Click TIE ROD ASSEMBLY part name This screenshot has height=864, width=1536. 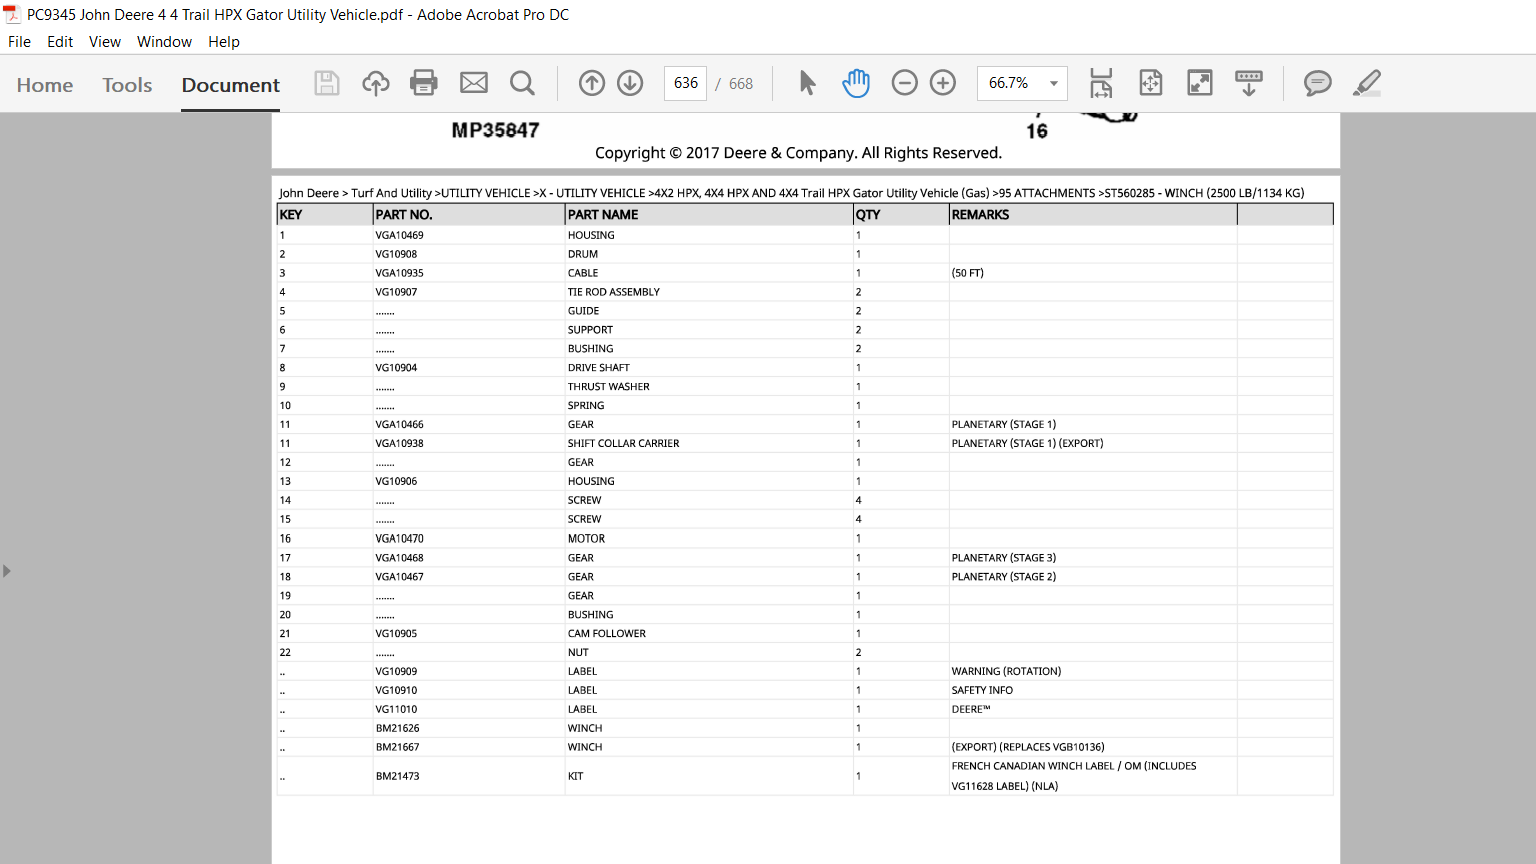click(x=614, y=292)
